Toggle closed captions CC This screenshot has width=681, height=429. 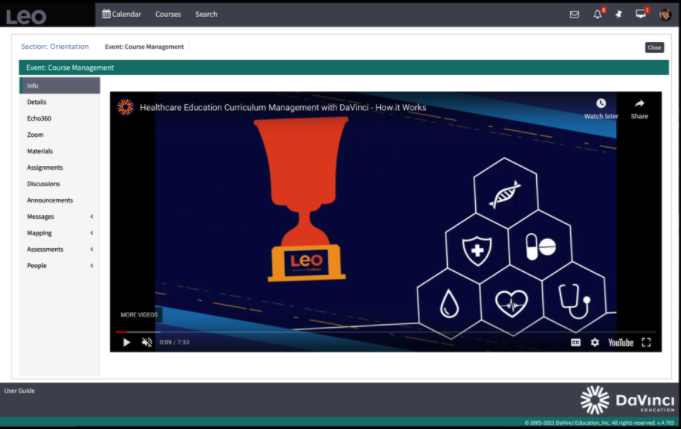[575, 342]
